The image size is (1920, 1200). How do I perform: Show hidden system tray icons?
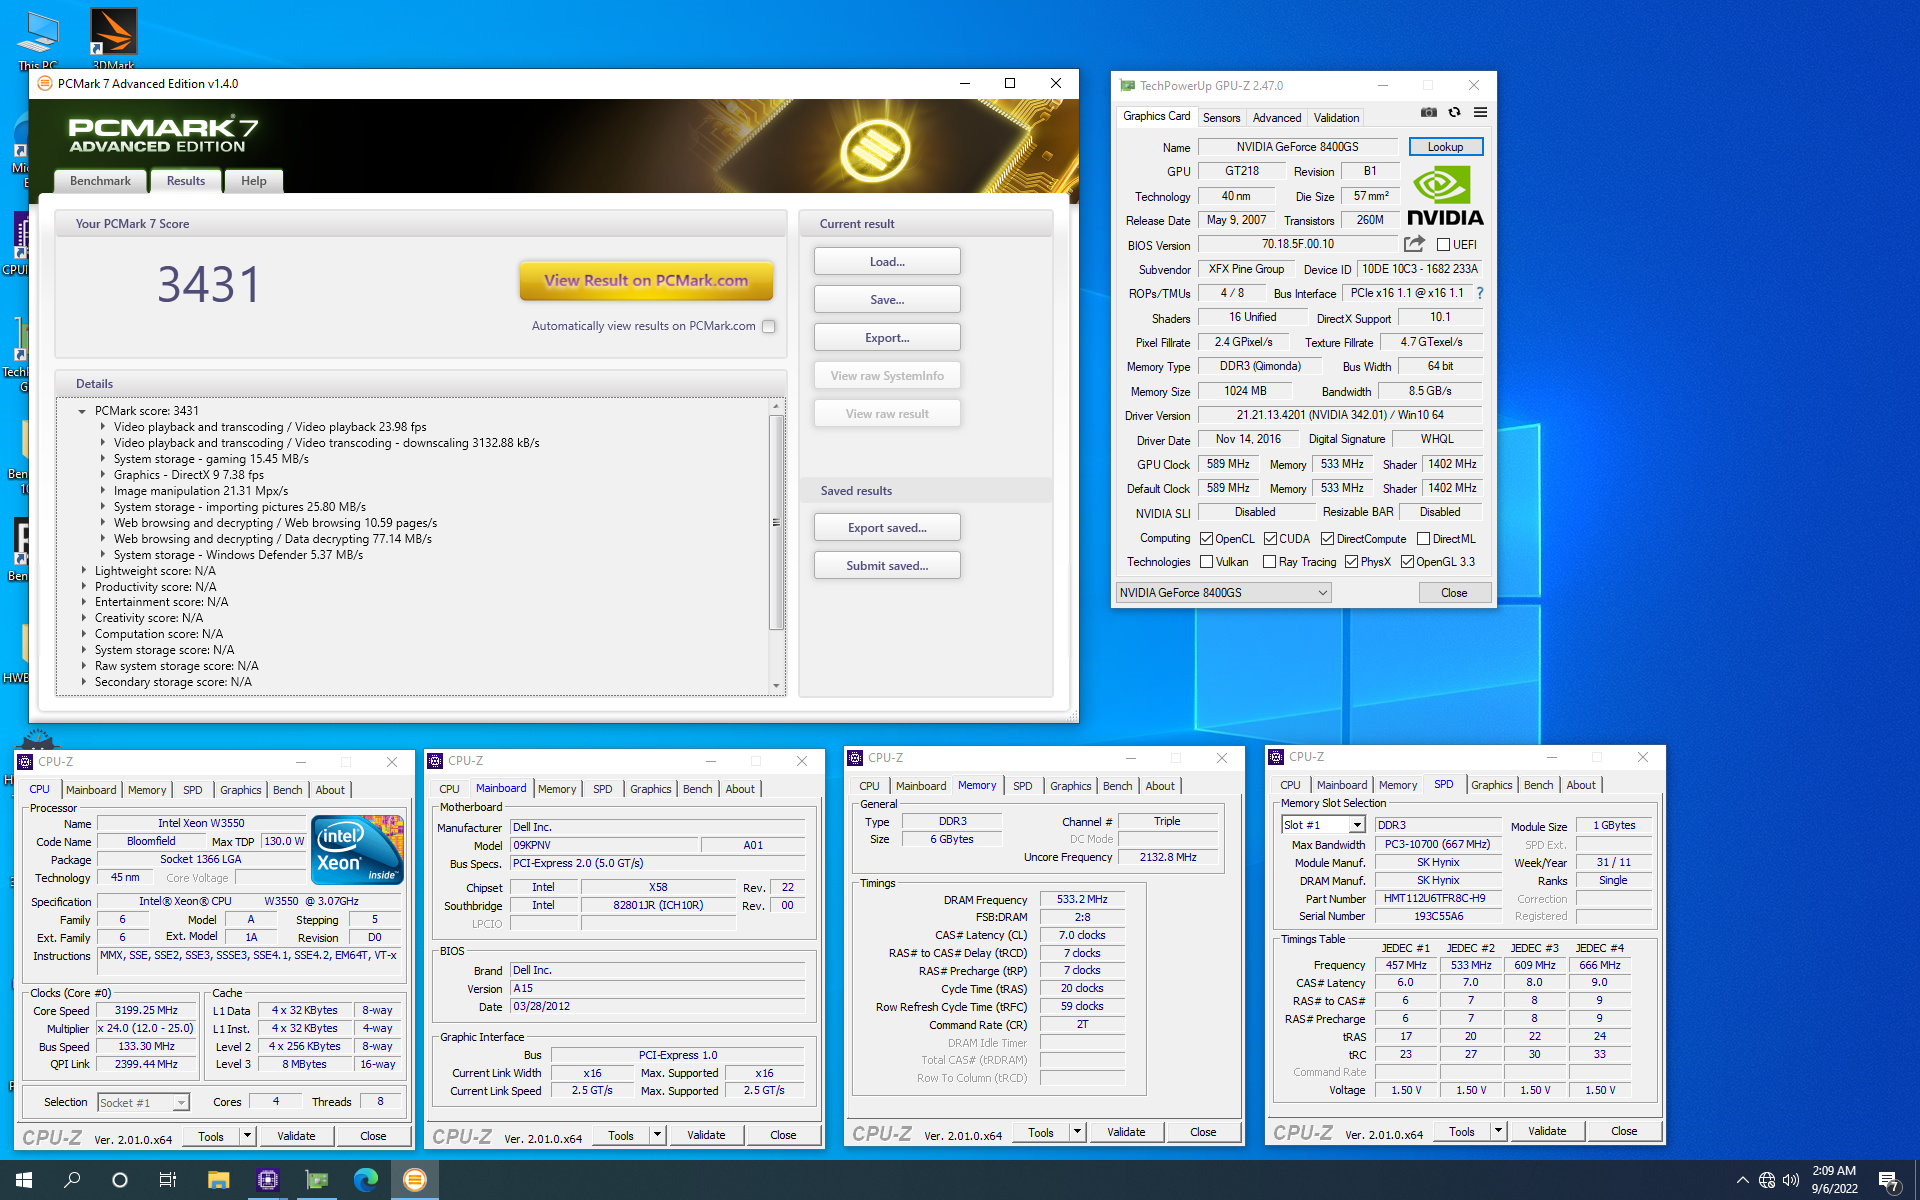tap(1743, 1180)
